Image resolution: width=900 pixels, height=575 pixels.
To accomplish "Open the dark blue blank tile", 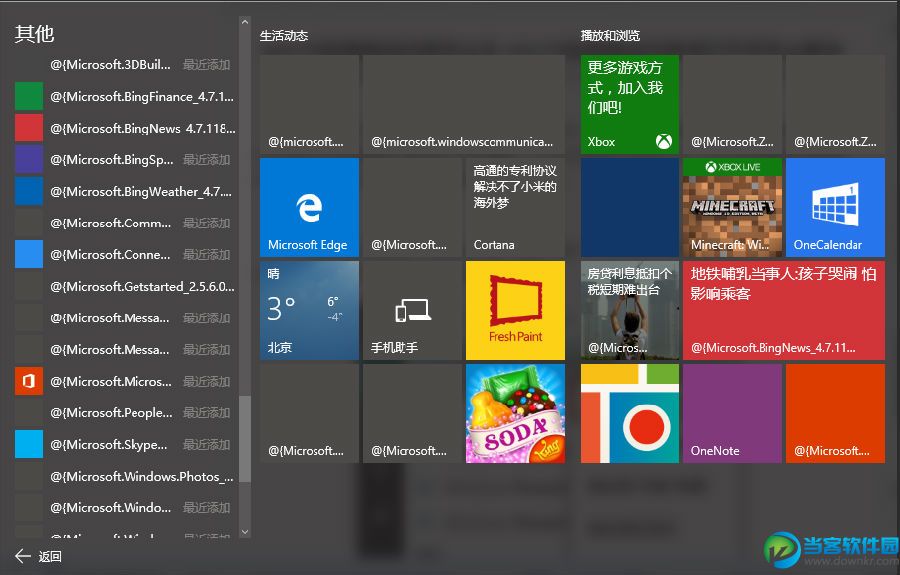I will tap(630, 207).
